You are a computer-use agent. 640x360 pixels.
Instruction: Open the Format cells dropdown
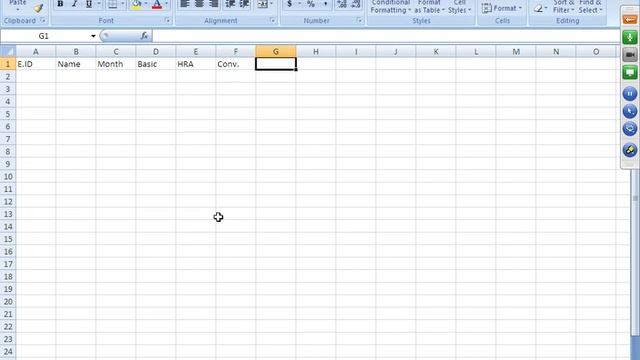tap(502, 8)
